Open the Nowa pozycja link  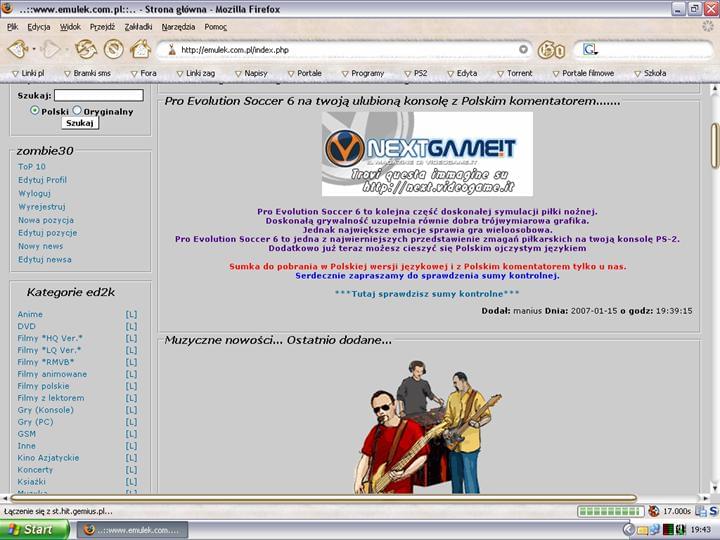(x=46, y=219)
